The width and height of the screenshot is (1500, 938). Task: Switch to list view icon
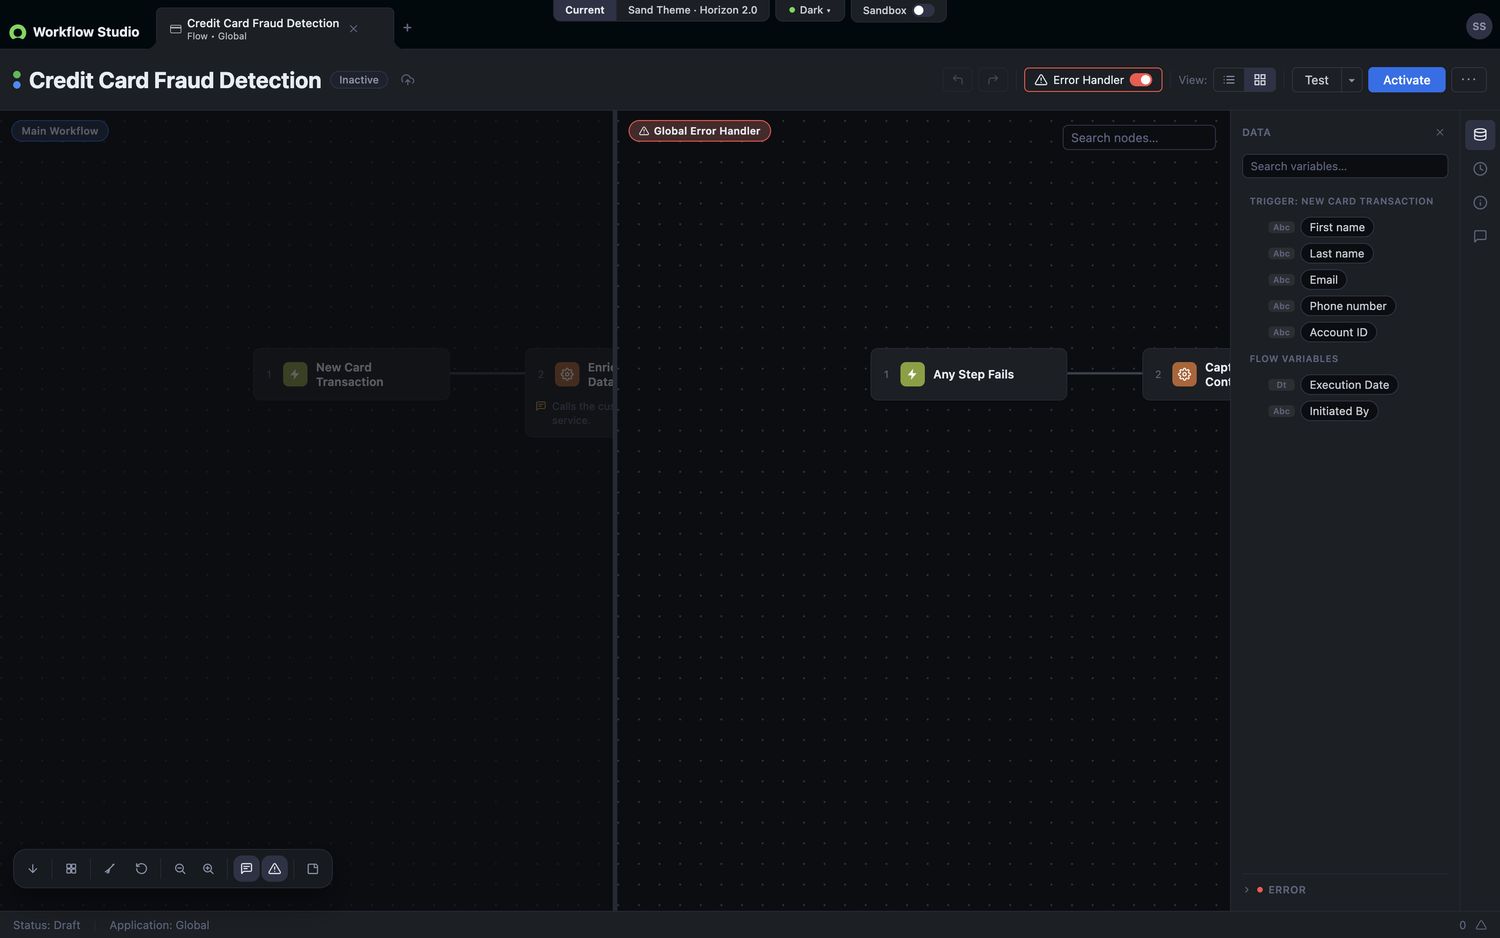tap(1229, 80)
